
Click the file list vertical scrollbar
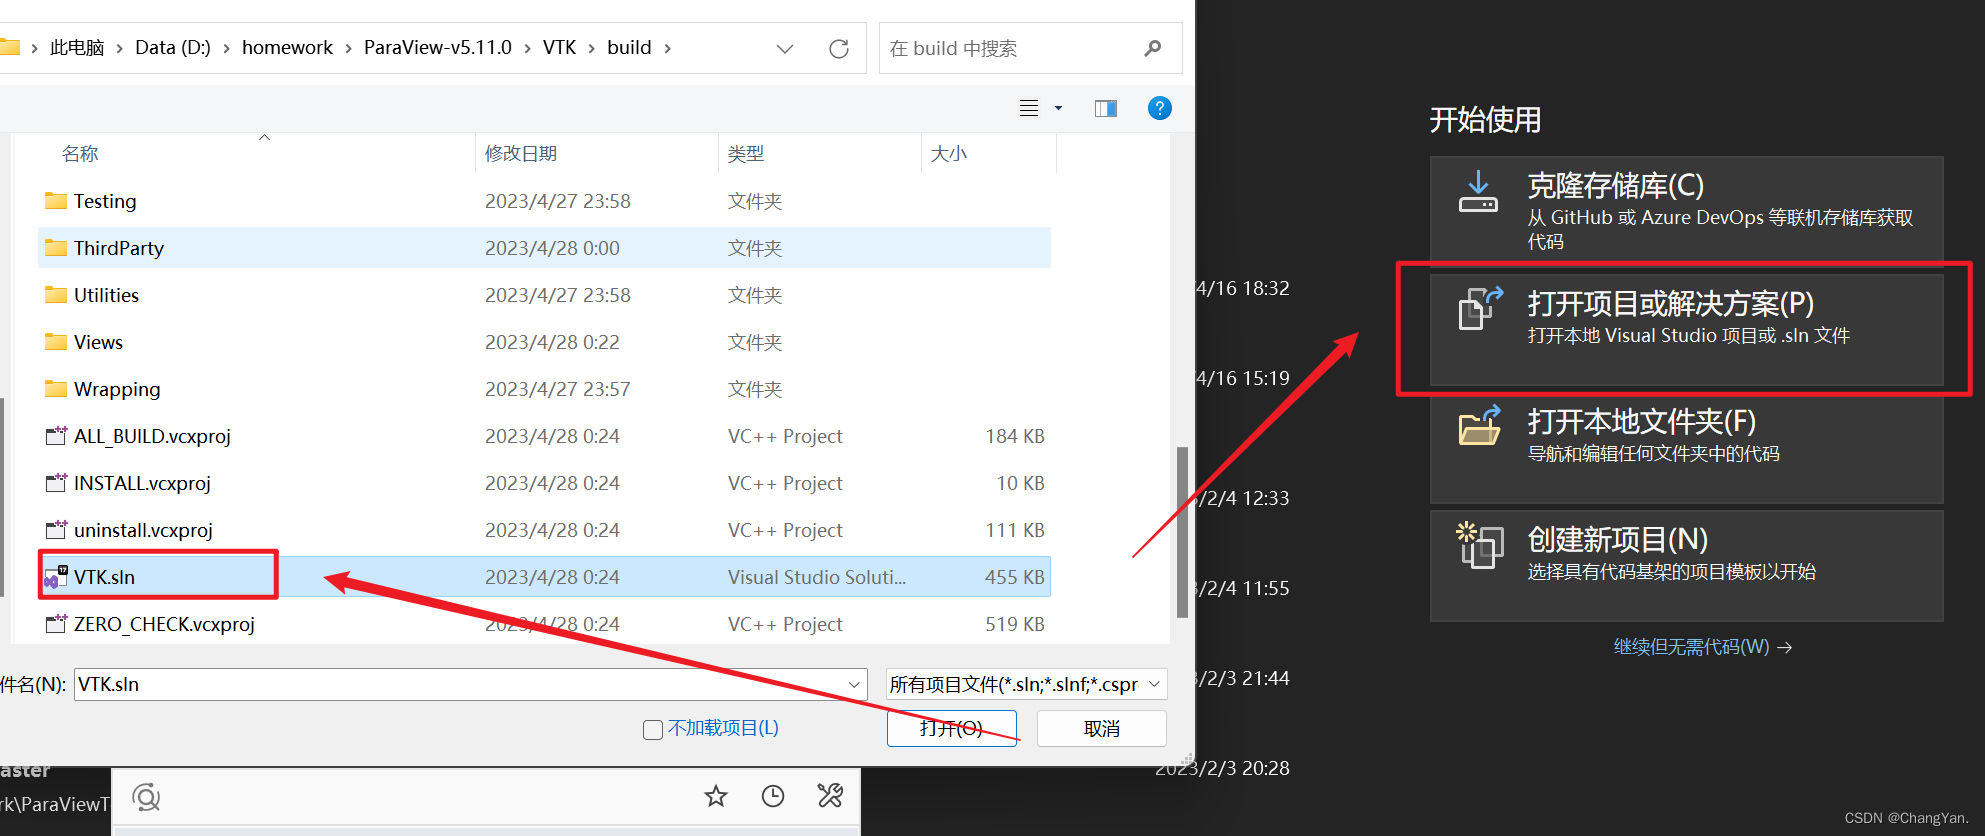pyautogui.click(x=1182, y=532)
